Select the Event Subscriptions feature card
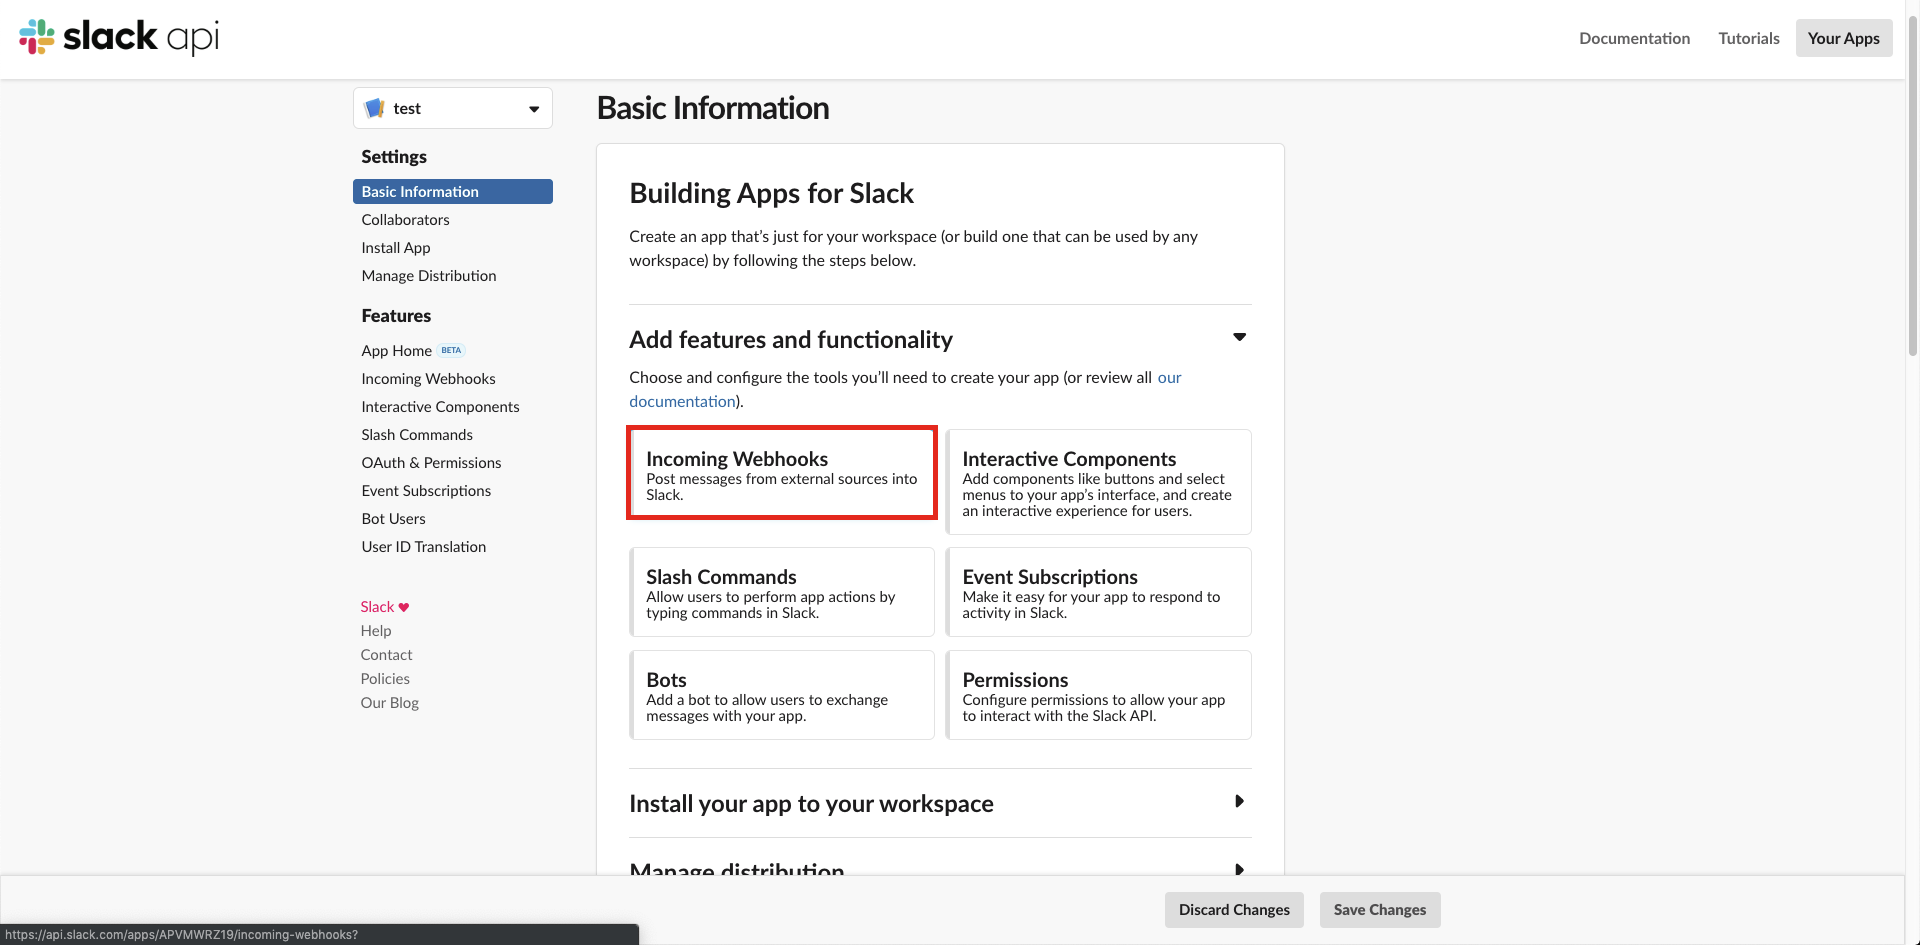This screenshot has height=945, width=1920. coord(1098,592)
